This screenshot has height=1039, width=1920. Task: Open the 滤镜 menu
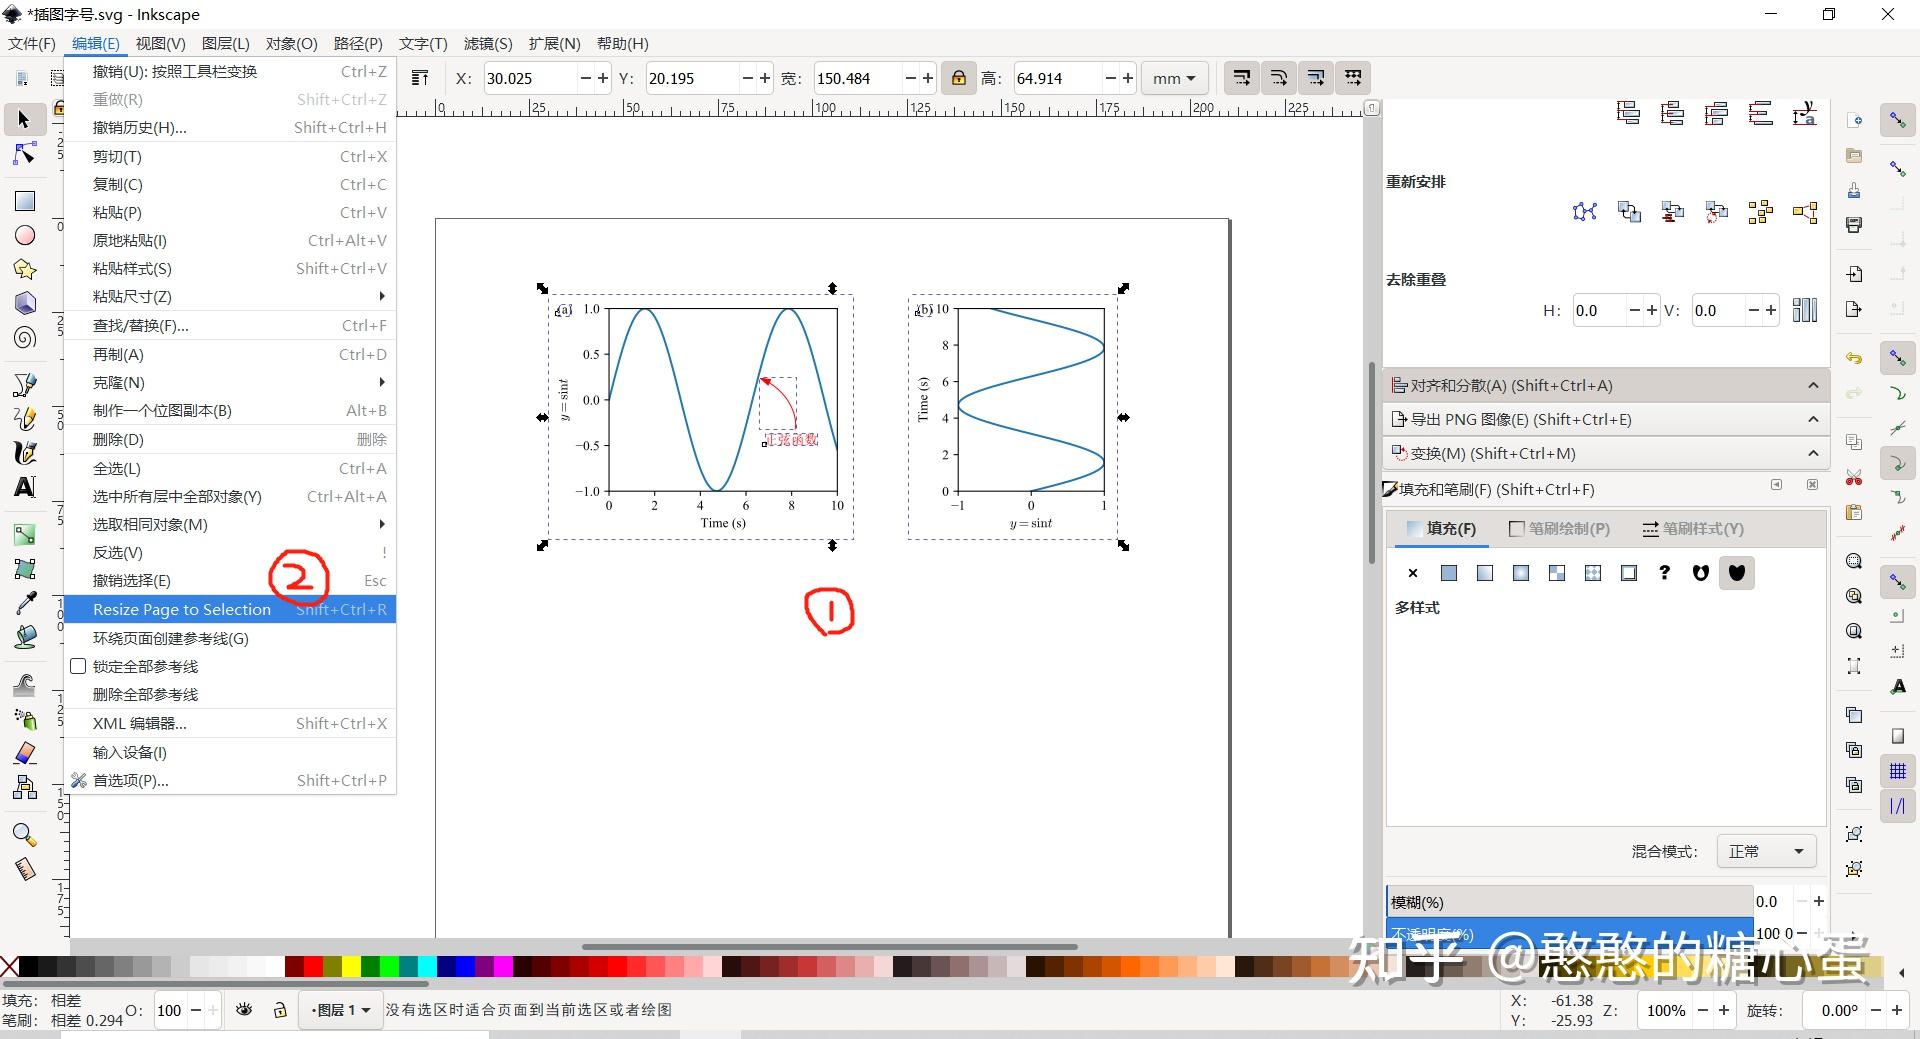tap(487, 43)
